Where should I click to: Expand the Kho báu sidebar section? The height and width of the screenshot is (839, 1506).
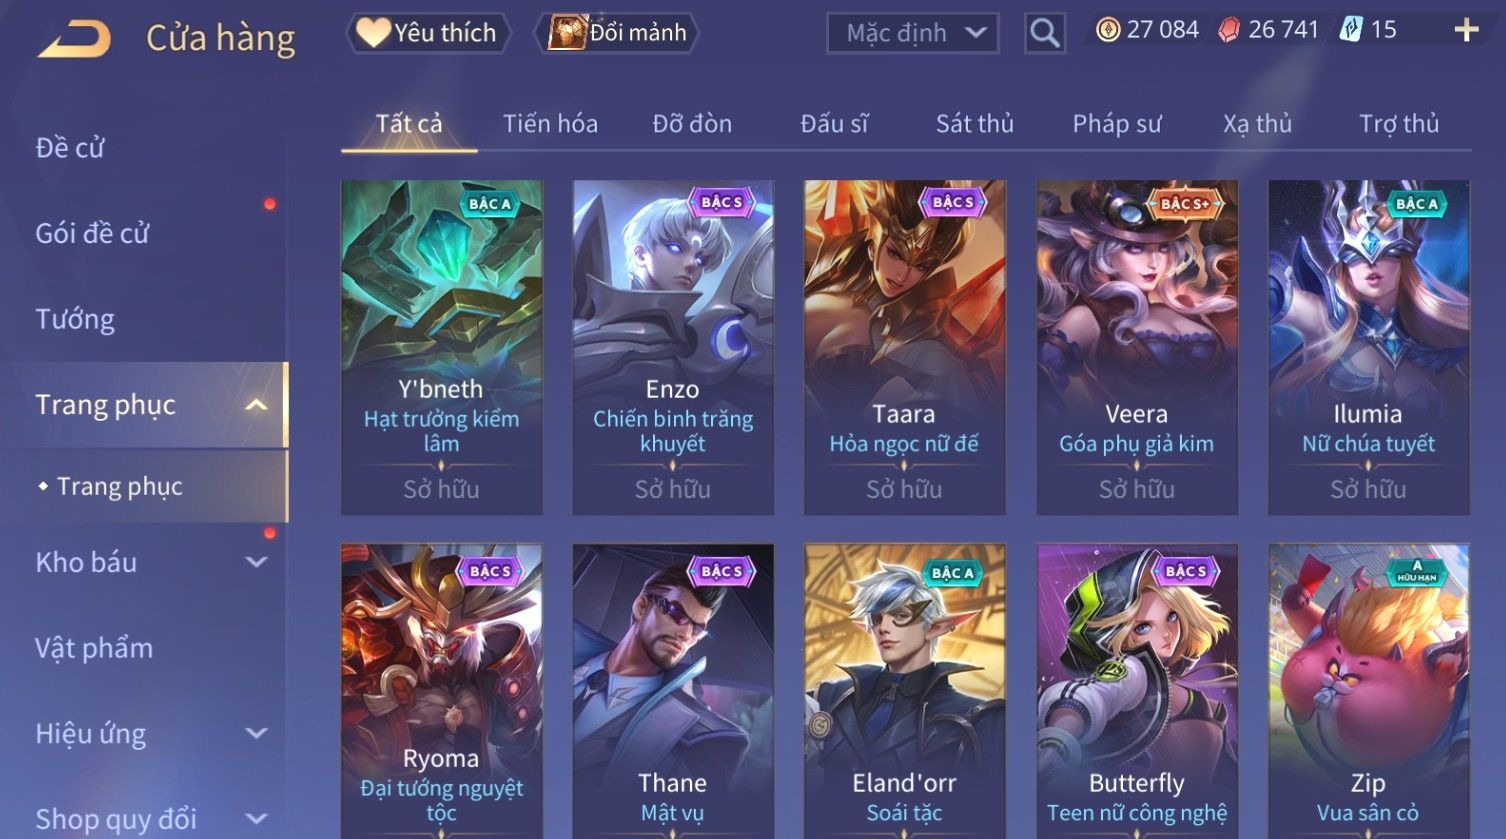[256, 562]
